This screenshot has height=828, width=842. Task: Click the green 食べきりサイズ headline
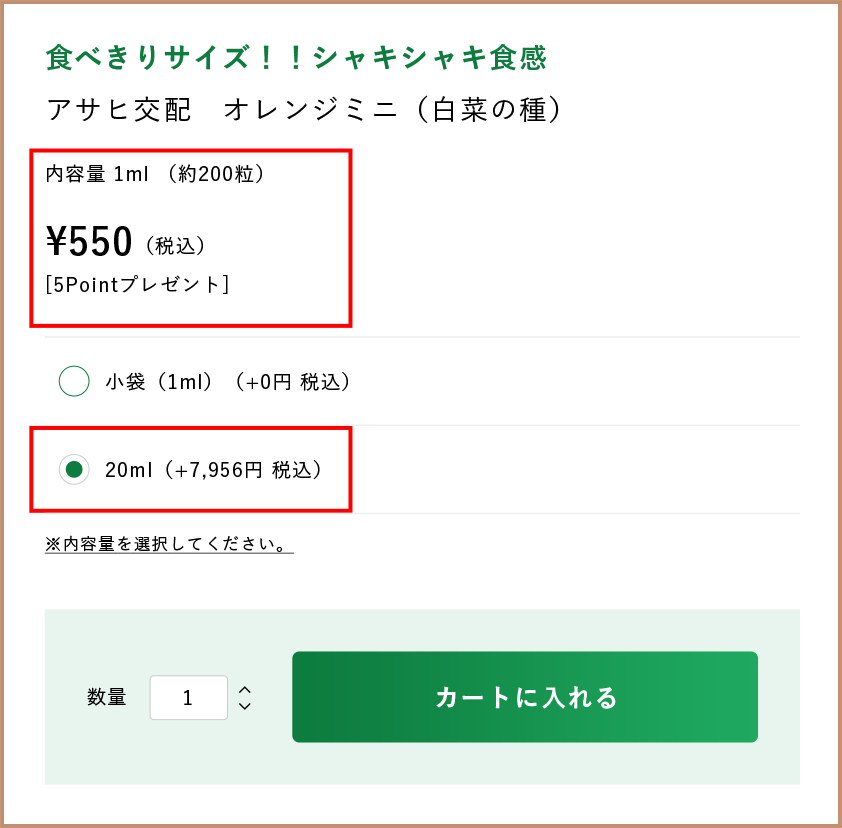point(296,58)
